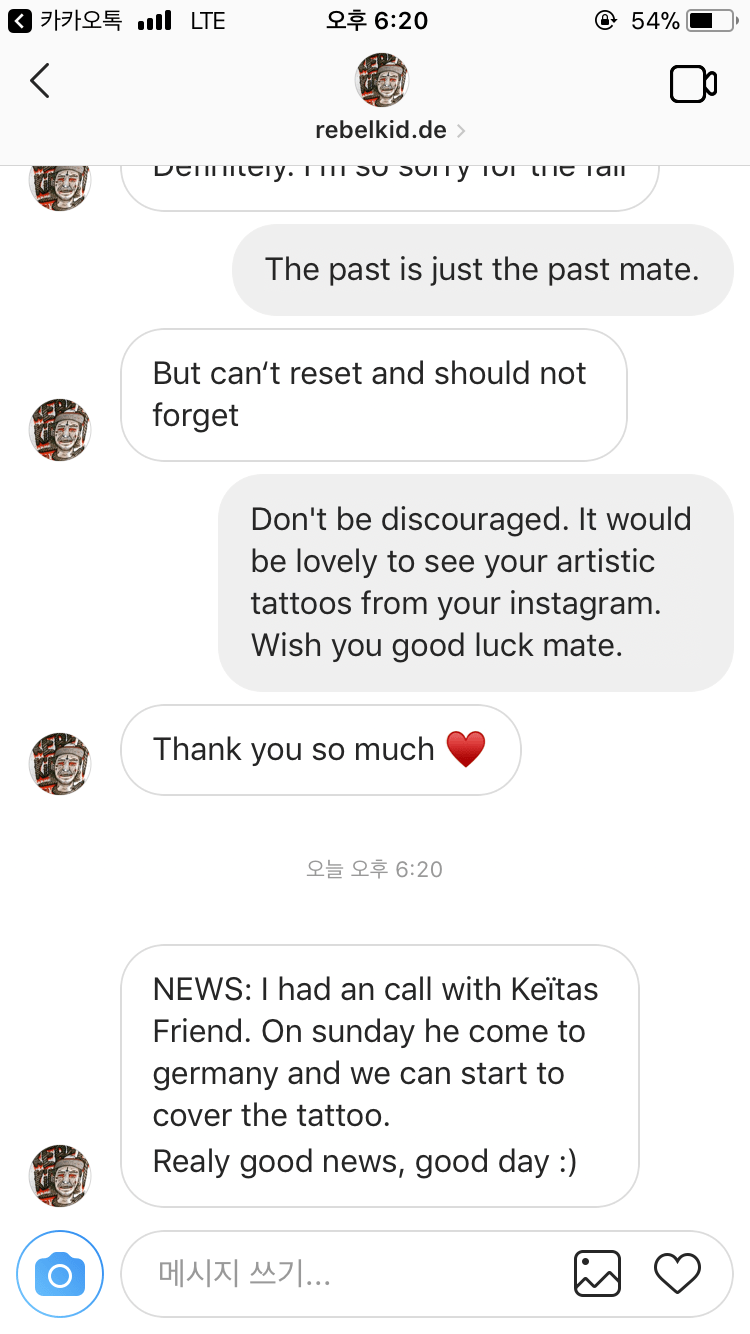Tap avatar next to the NEWS message
Viewport: 750px width, 1334px height.
[x=60, y=1176]
